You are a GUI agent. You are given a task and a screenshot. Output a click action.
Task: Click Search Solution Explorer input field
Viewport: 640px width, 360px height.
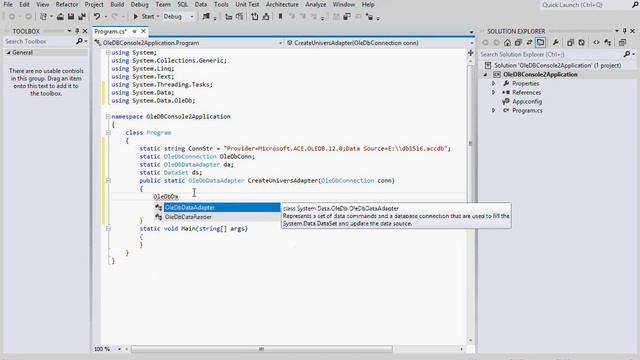(x=551, y=54)
